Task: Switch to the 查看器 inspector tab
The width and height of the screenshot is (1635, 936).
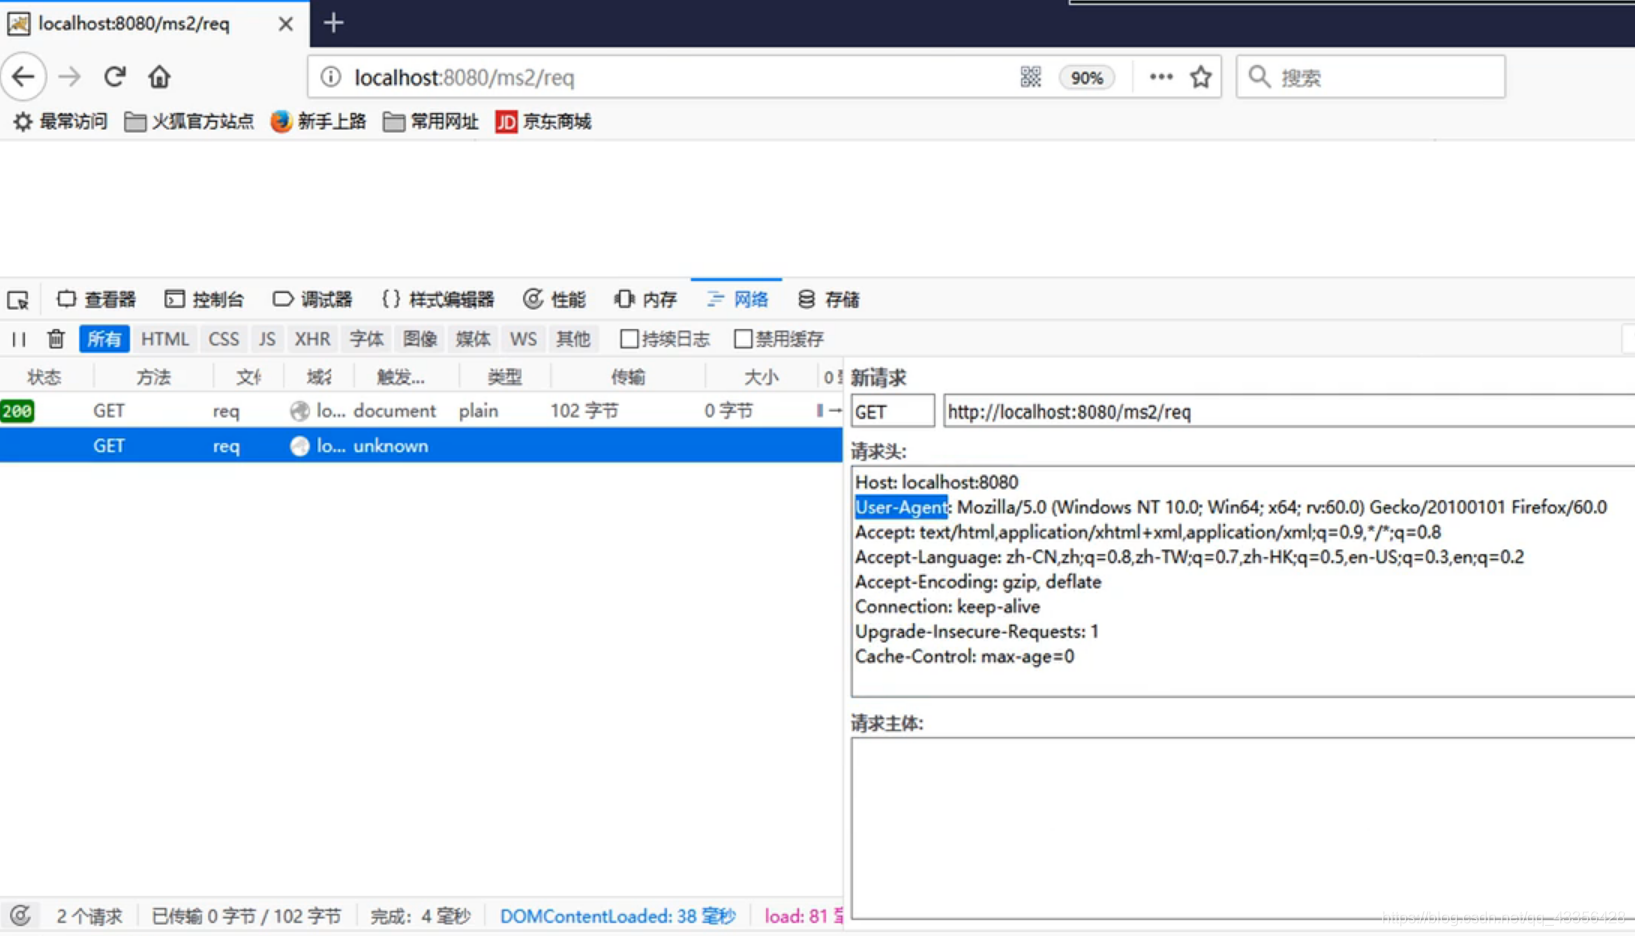Action: point(96,299)
